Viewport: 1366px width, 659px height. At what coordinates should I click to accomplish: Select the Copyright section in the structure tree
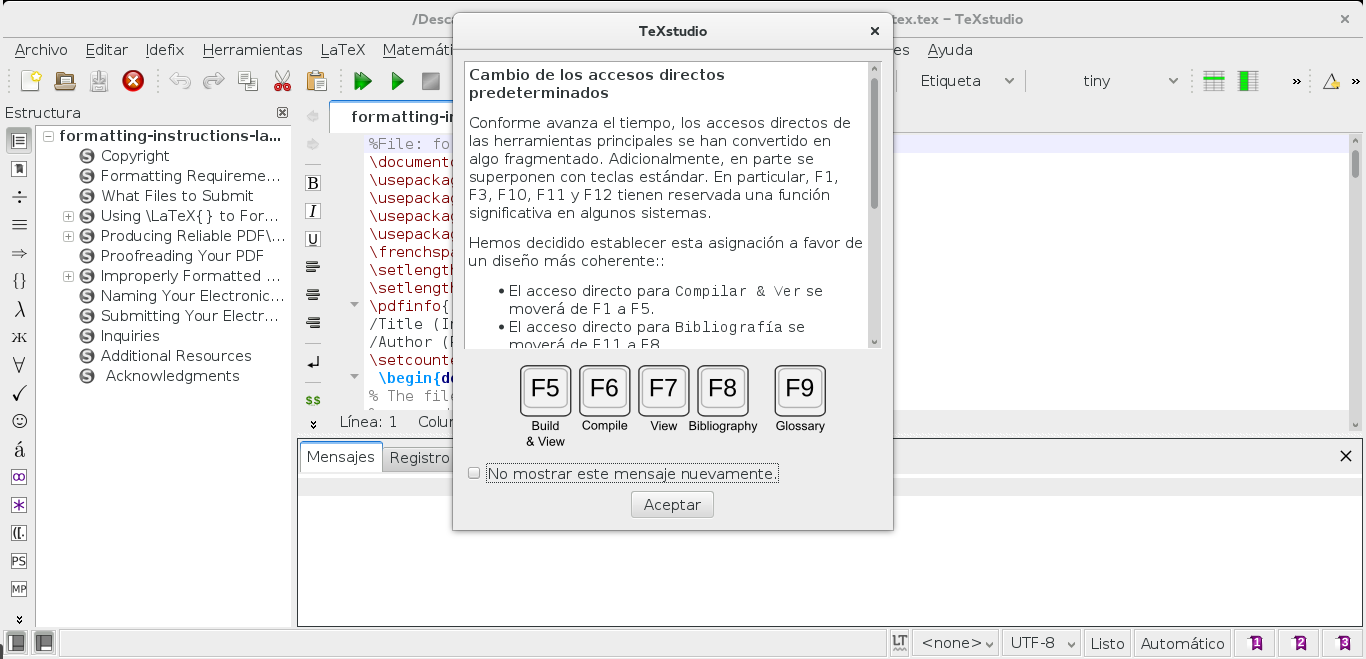(135, 156)
